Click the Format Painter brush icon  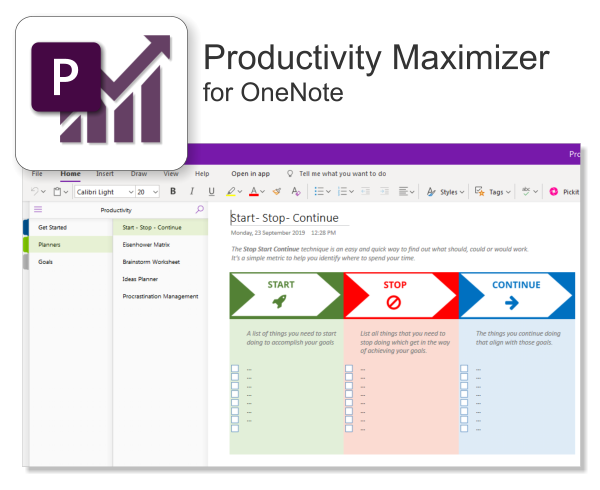[x=277, y=191]
